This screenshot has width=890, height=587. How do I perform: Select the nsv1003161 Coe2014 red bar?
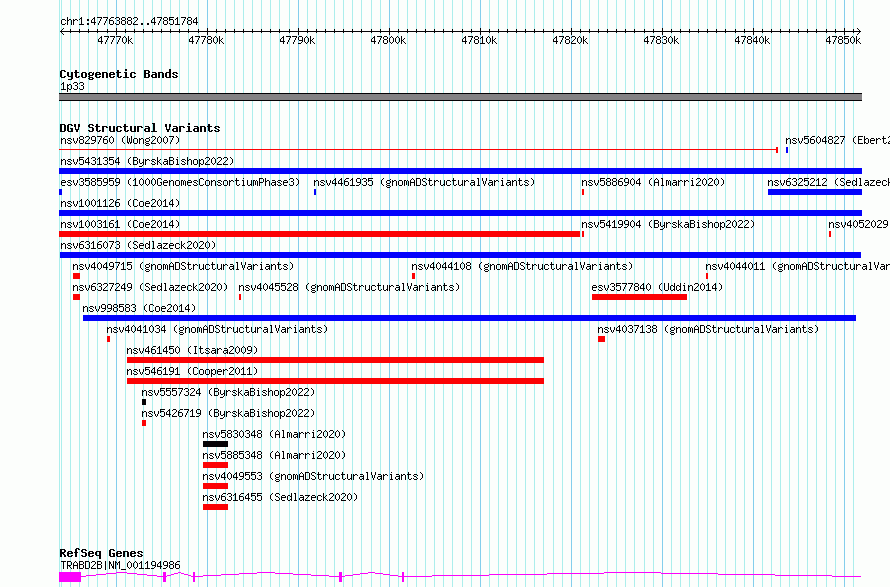pyautogui.click(x=320, y=234)
